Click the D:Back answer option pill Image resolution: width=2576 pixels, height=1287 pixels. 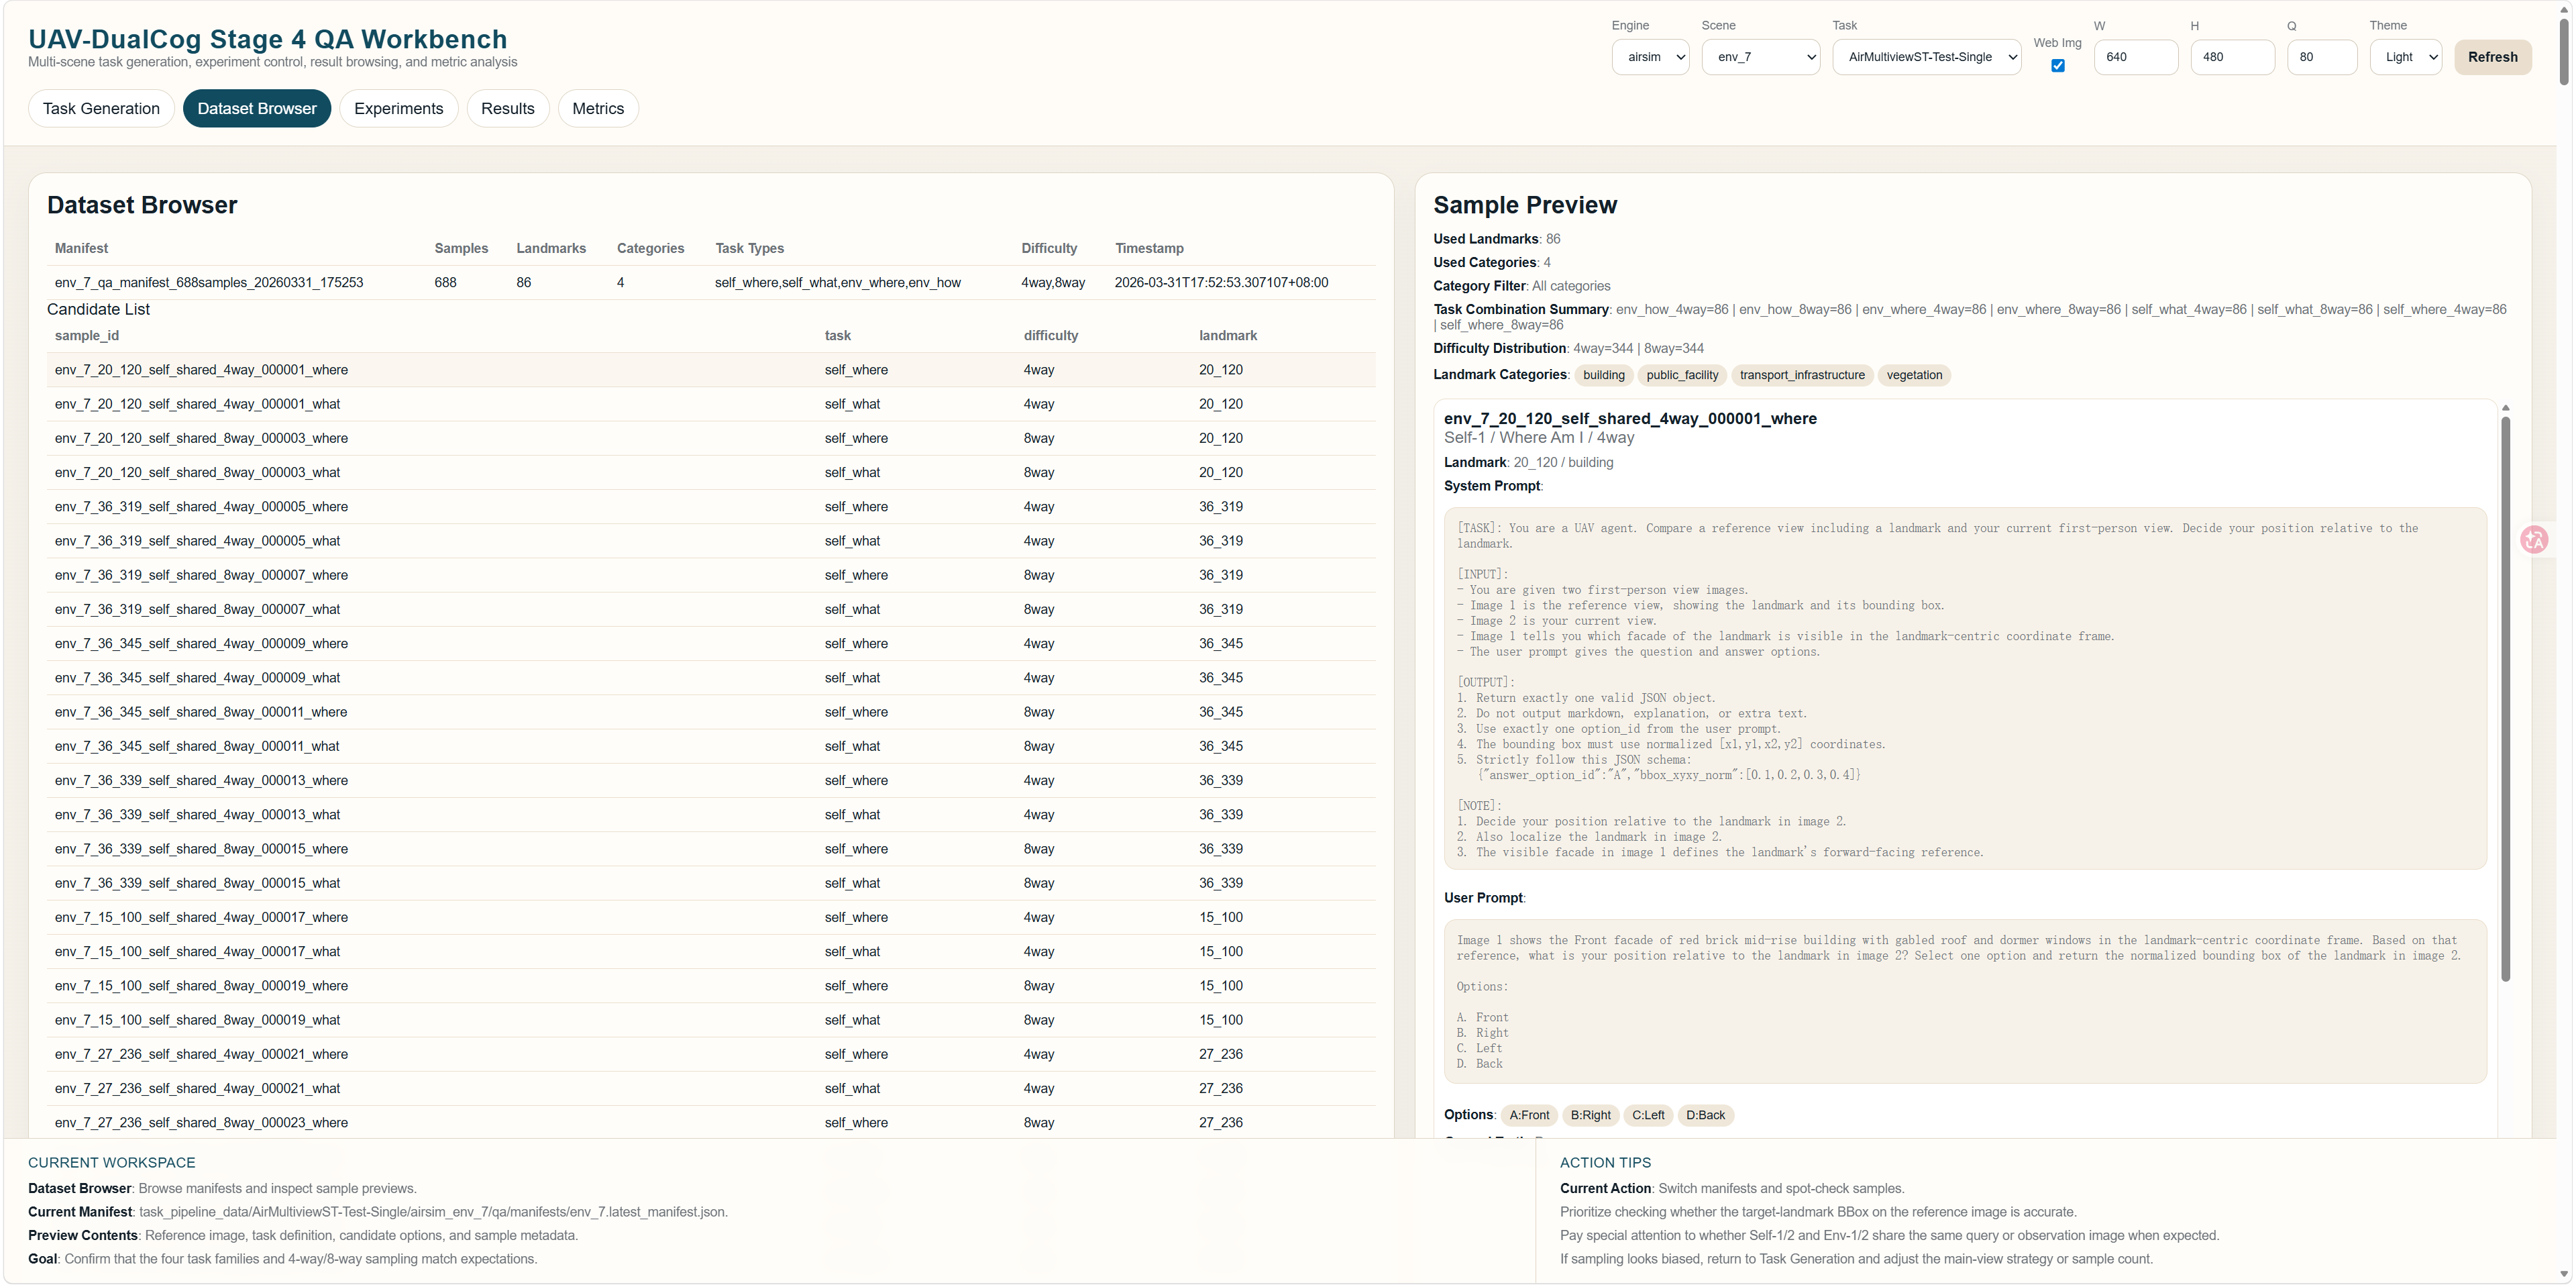click(x=1705, y=1115)
